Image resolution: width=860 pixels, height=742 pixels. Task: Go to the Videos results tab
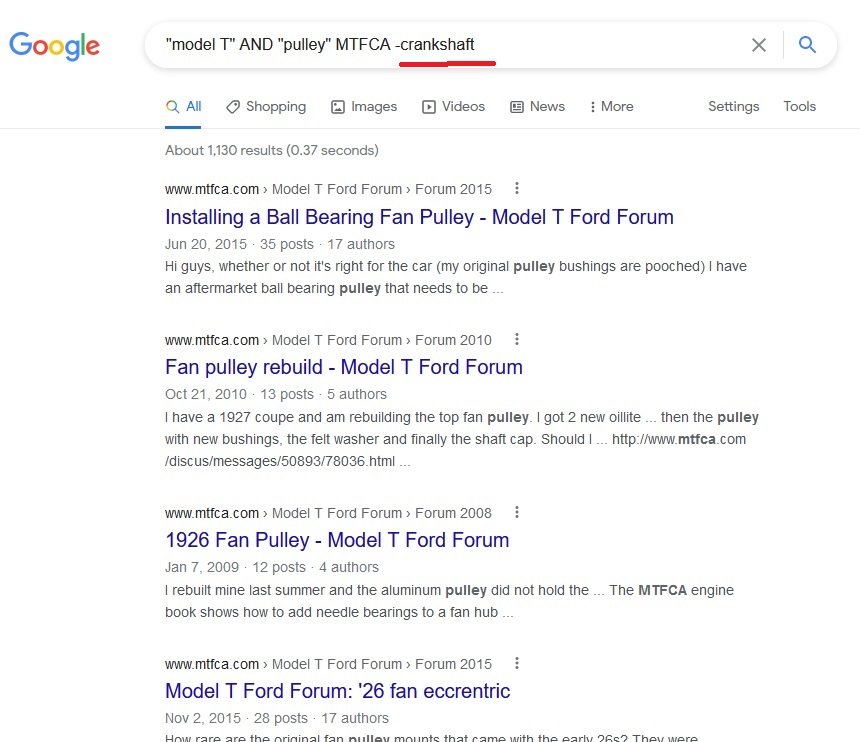tap(453, 107)
